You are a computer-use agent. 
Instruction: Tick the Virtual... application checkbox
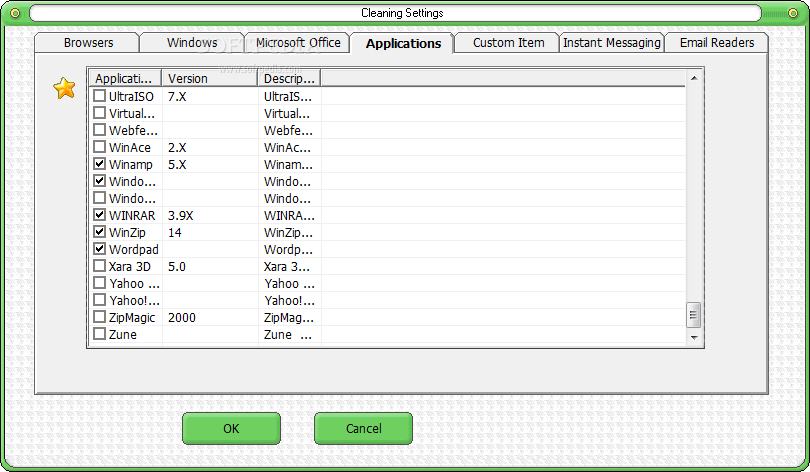click(99, 113)
